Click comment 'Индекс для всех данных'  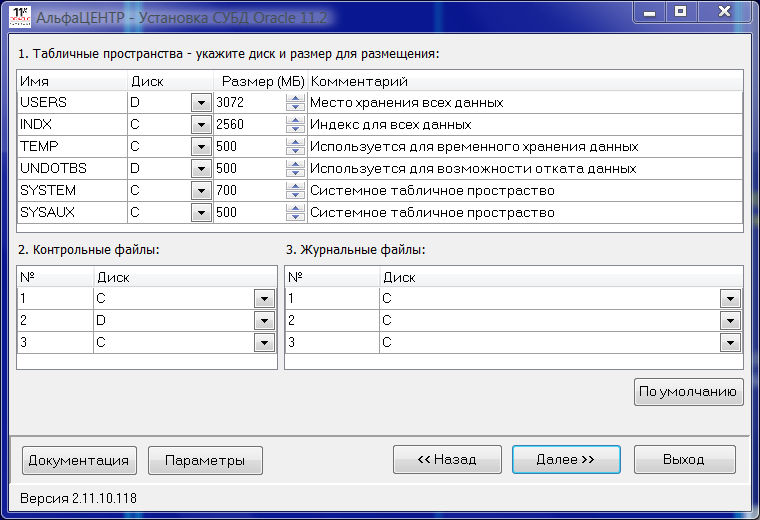point(391,125)
